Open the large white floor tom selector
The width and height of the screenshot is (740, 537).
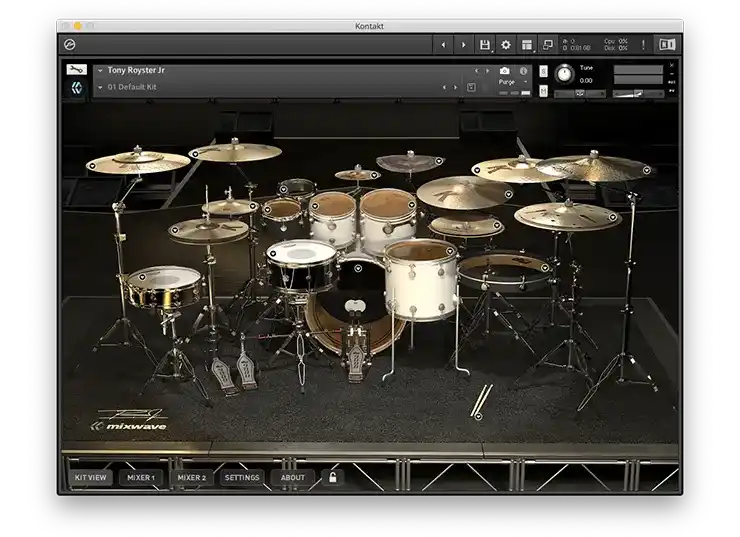tap(449, 252)
